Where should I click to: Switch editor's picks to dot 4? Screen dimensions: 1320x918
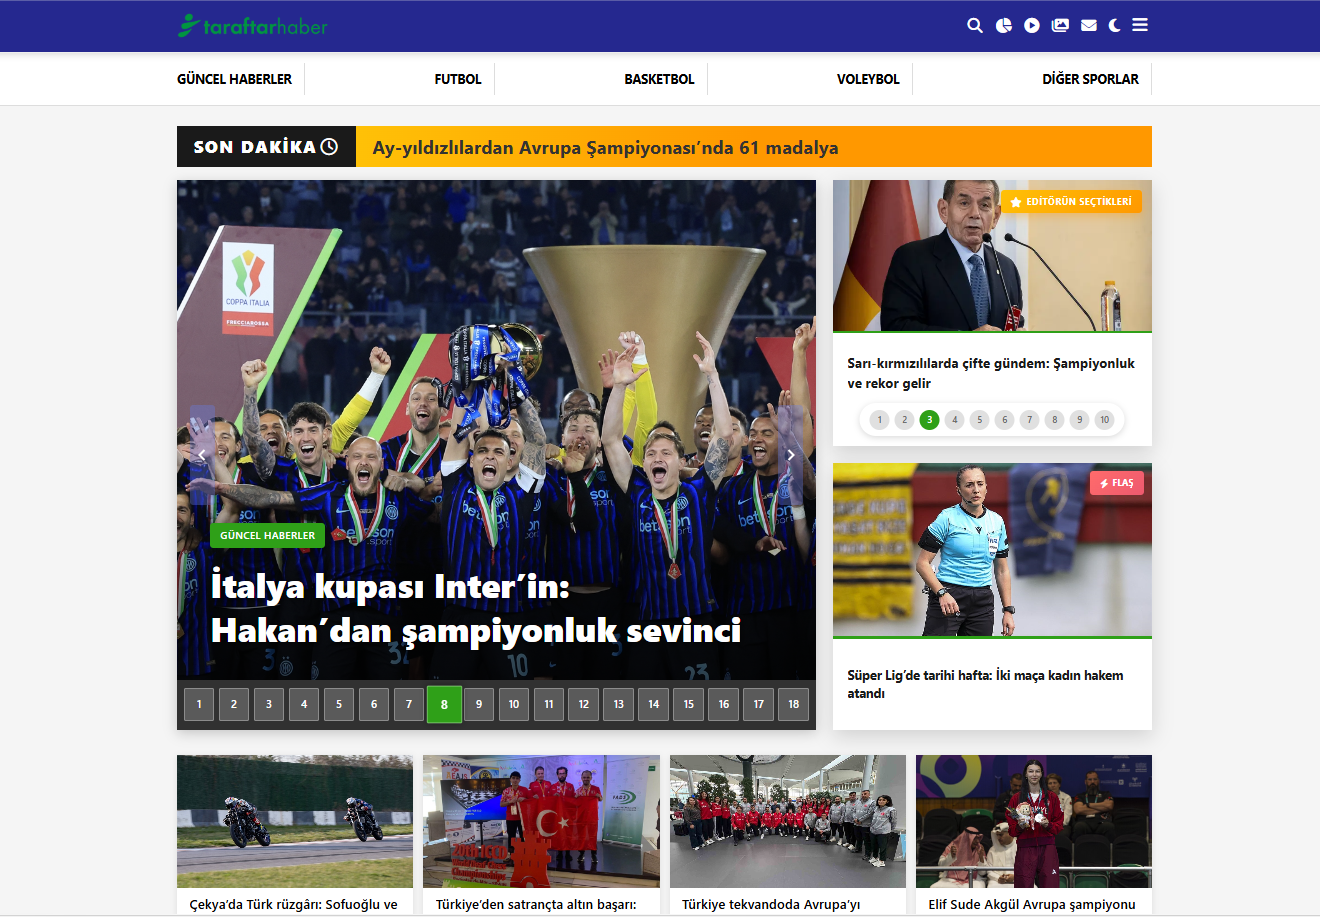[x=955, y=420]
